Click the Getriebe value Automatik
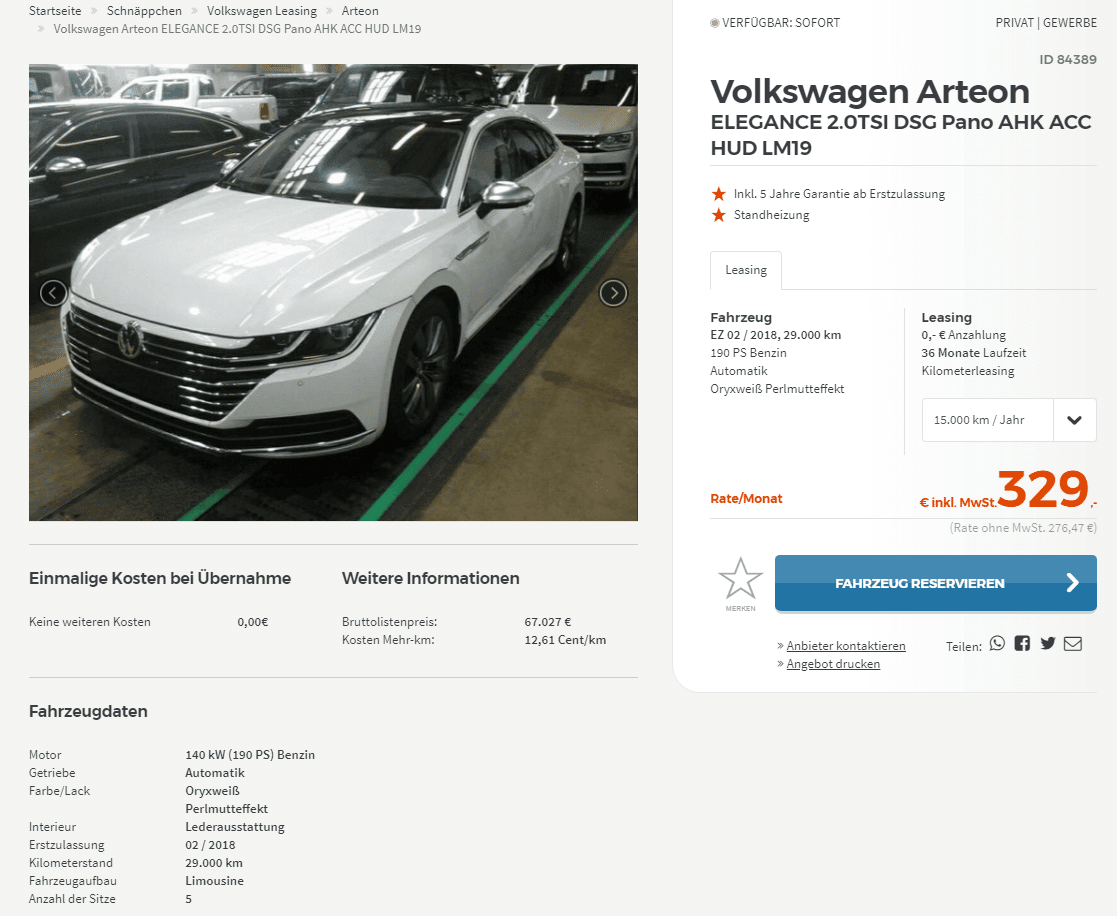Screen dimensions: 1117x916 point(214,773)
